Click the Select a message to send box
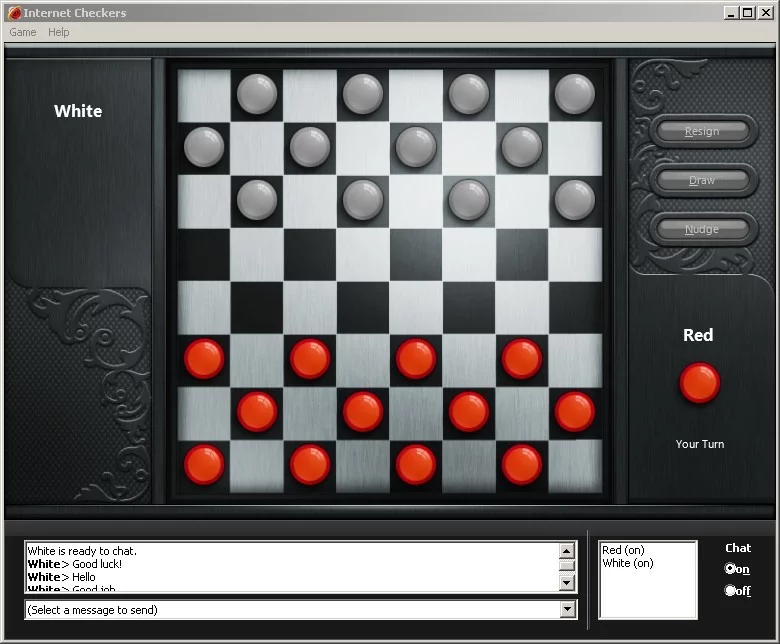The width and height of the screenshot is (780, 644). coord(301,610)
